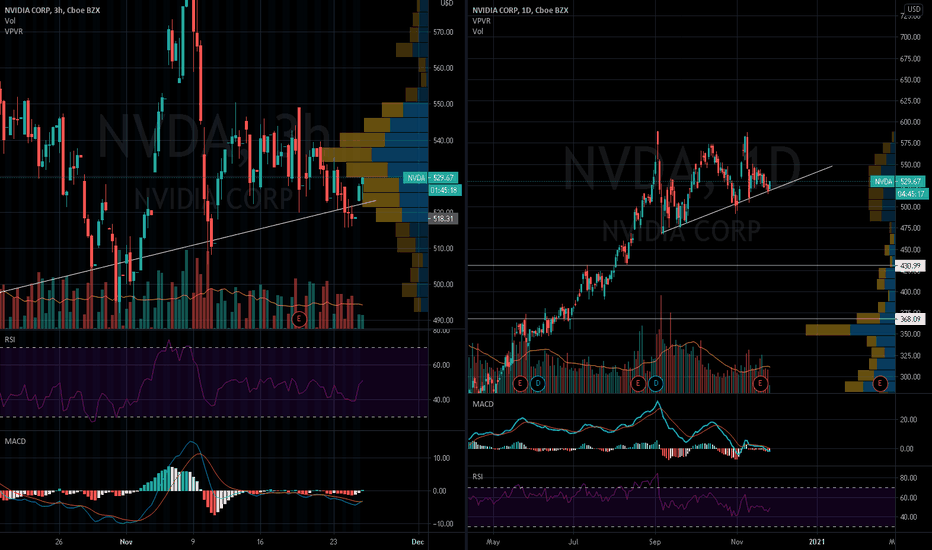The height and width of the screenshot is (550, 932).
Task: Click the '2021' date on daily time axis
Action: tap(817, 542)
